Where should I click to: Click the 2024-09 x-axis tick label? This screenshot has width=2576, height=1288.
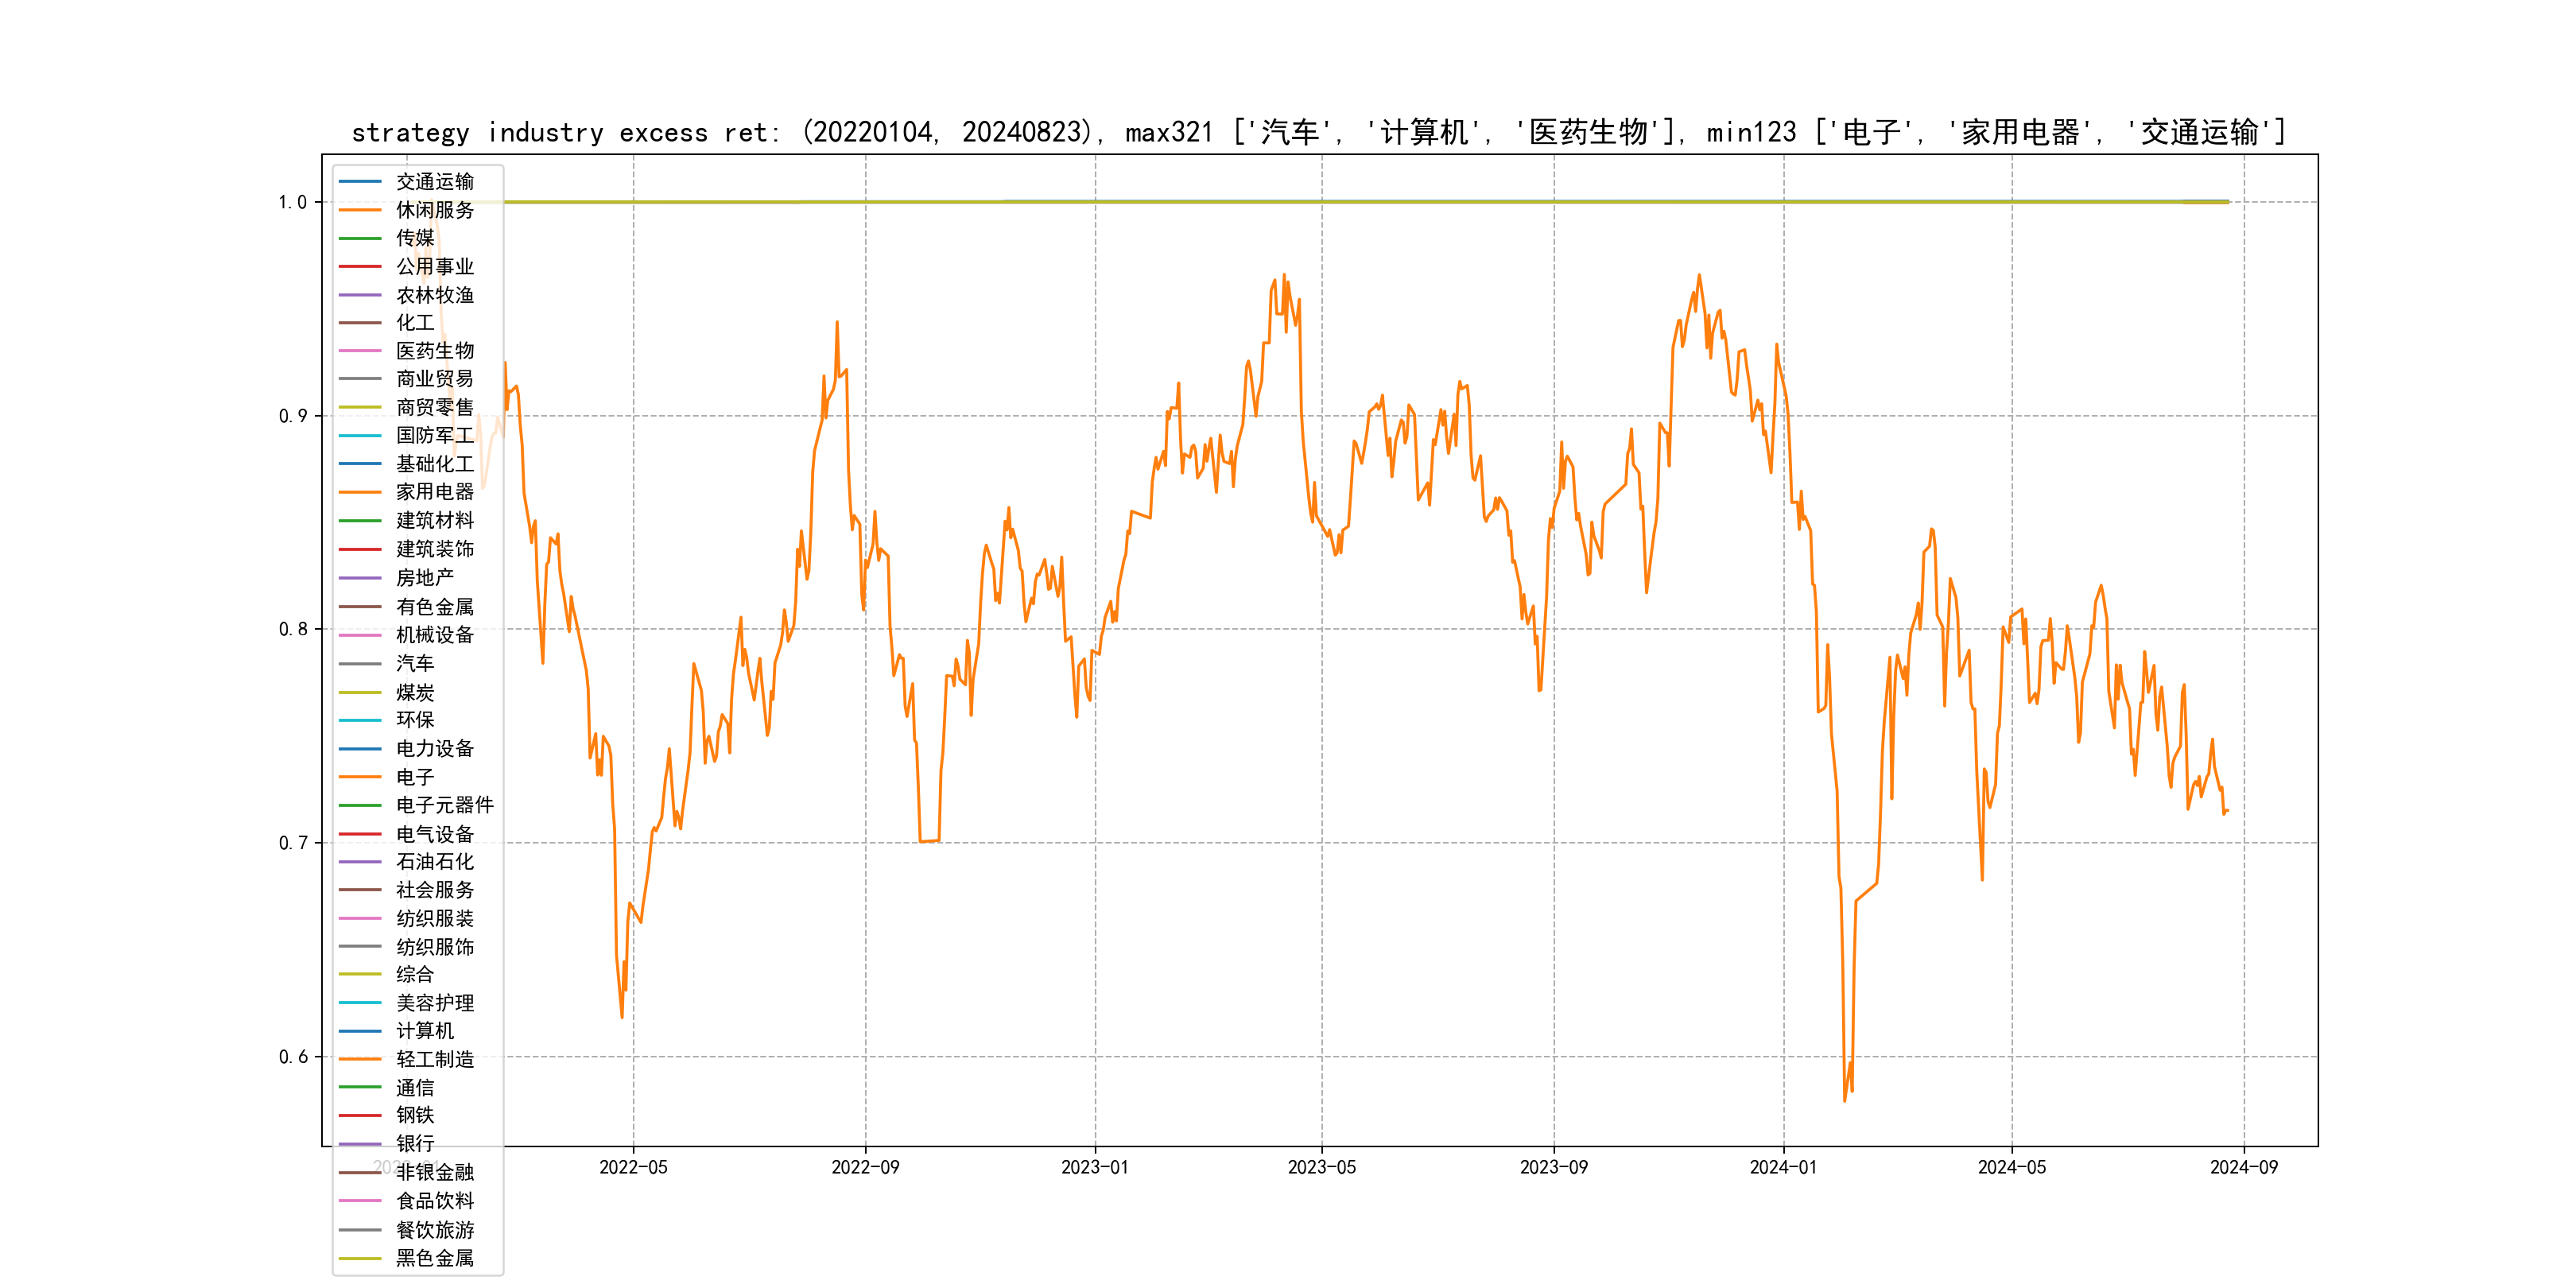(x=2243, y=1167)
